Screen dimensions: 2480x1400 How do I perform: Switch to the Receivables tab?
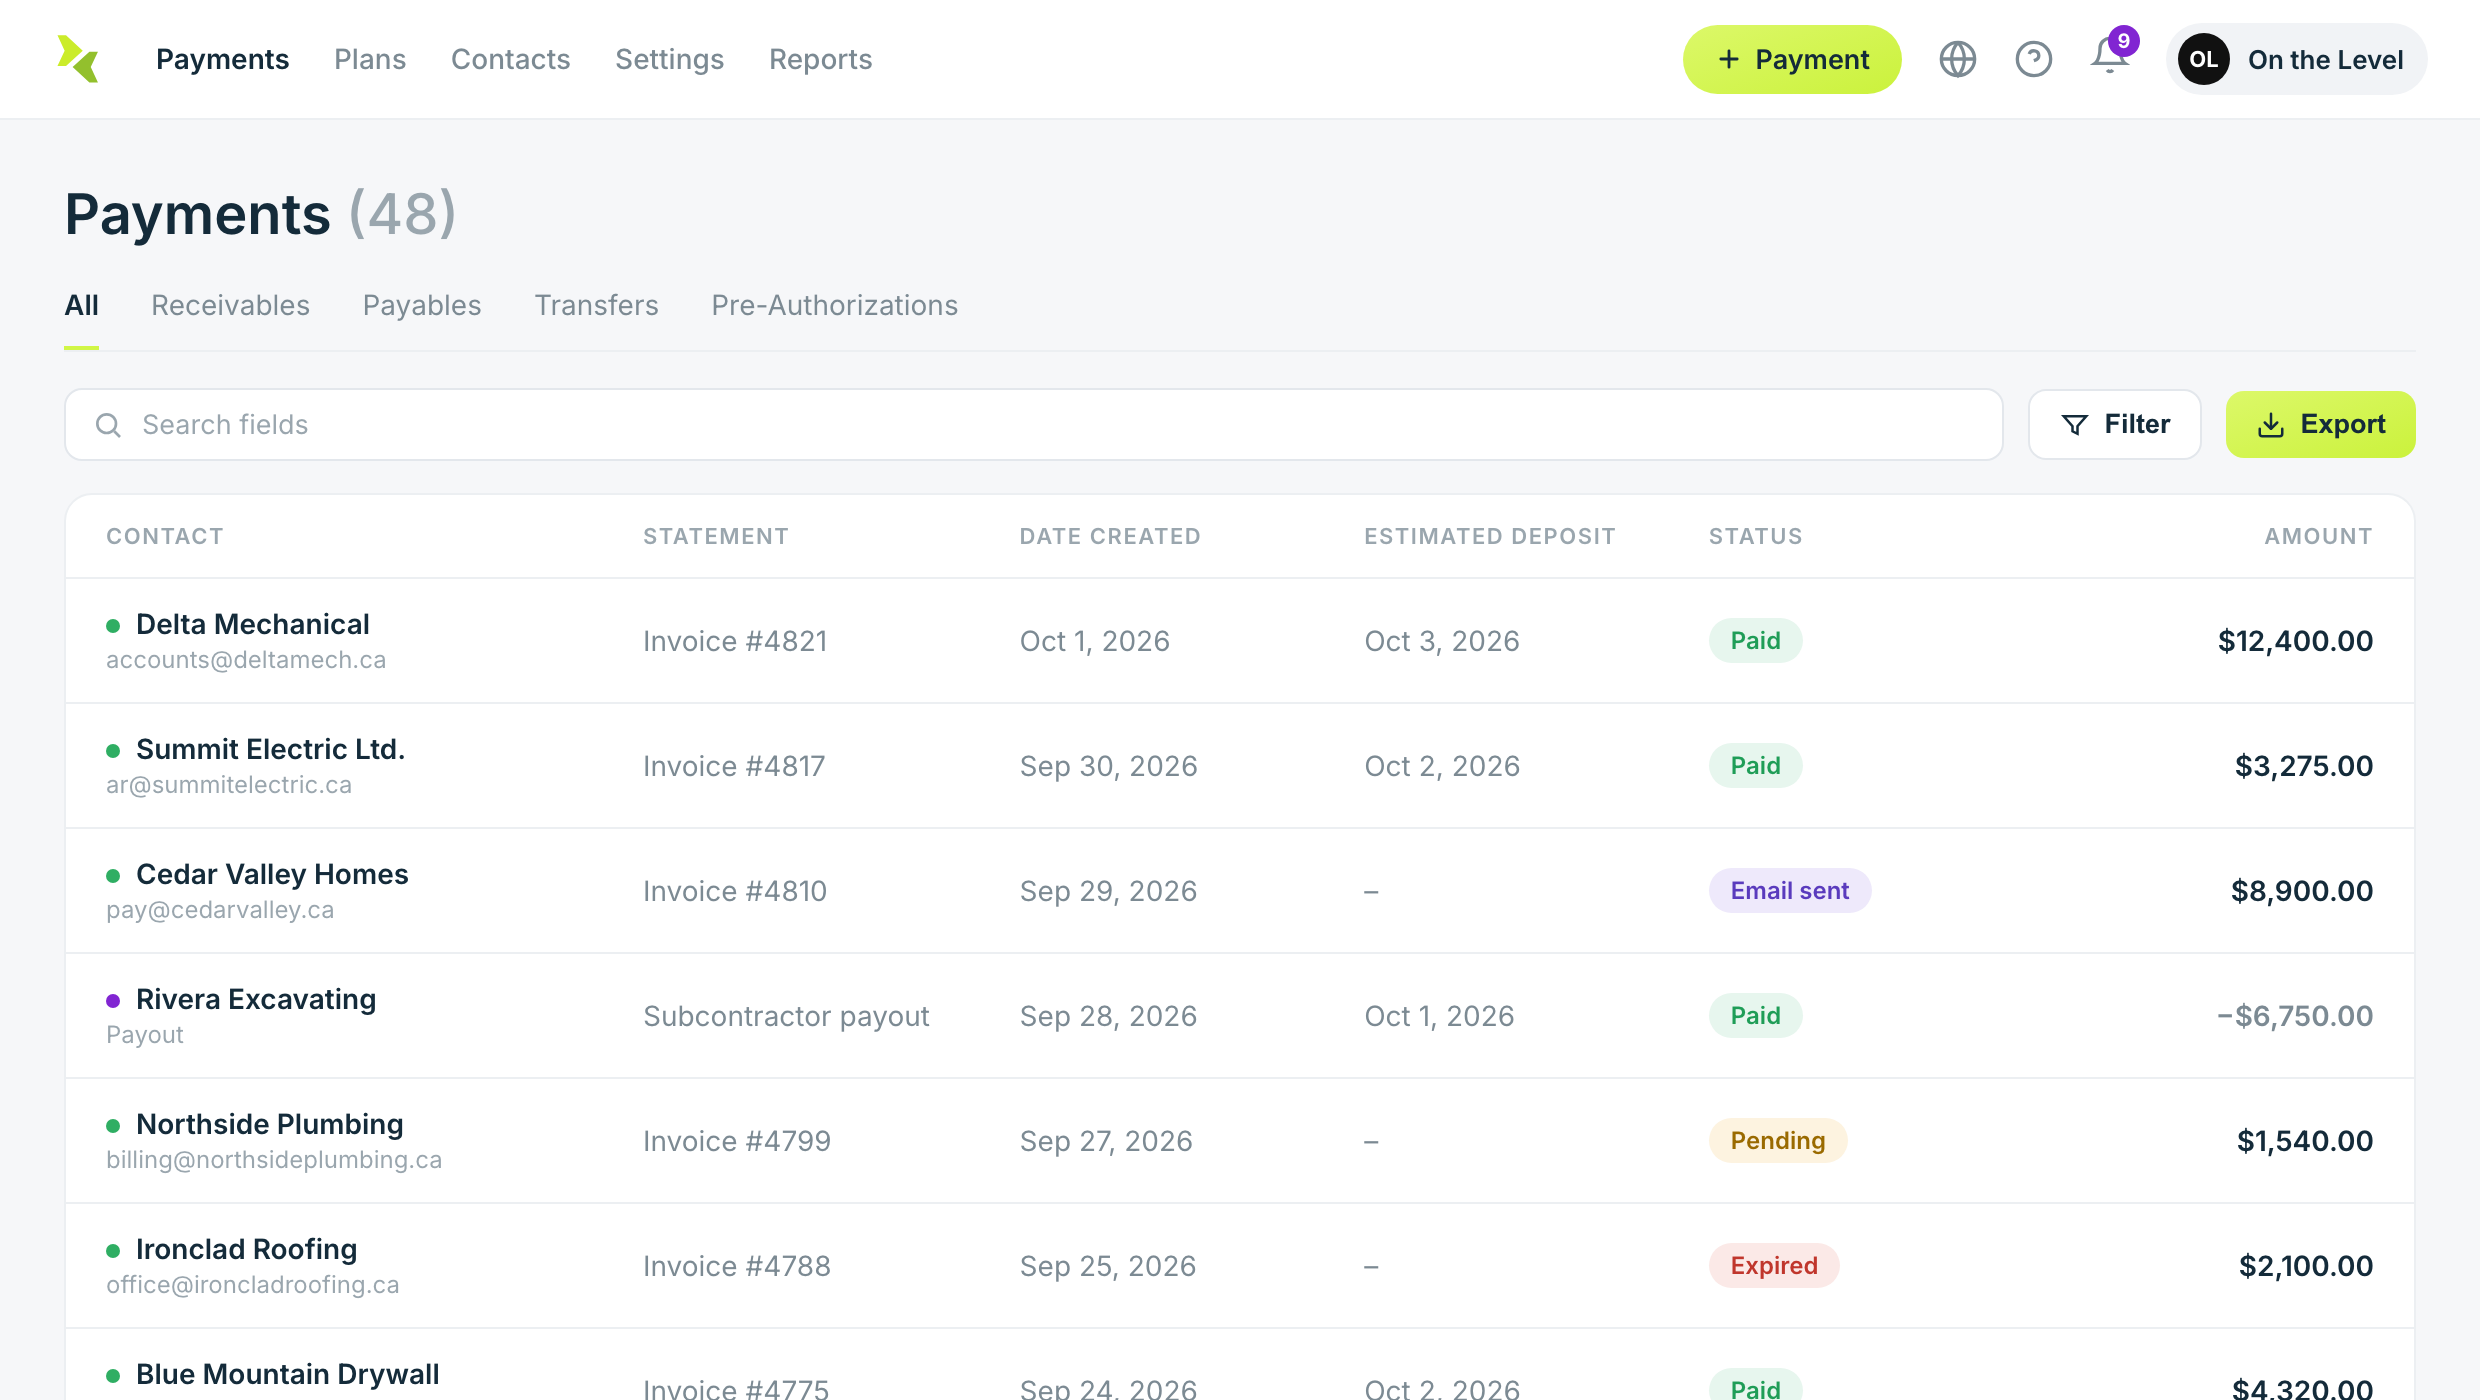(230, 305)
